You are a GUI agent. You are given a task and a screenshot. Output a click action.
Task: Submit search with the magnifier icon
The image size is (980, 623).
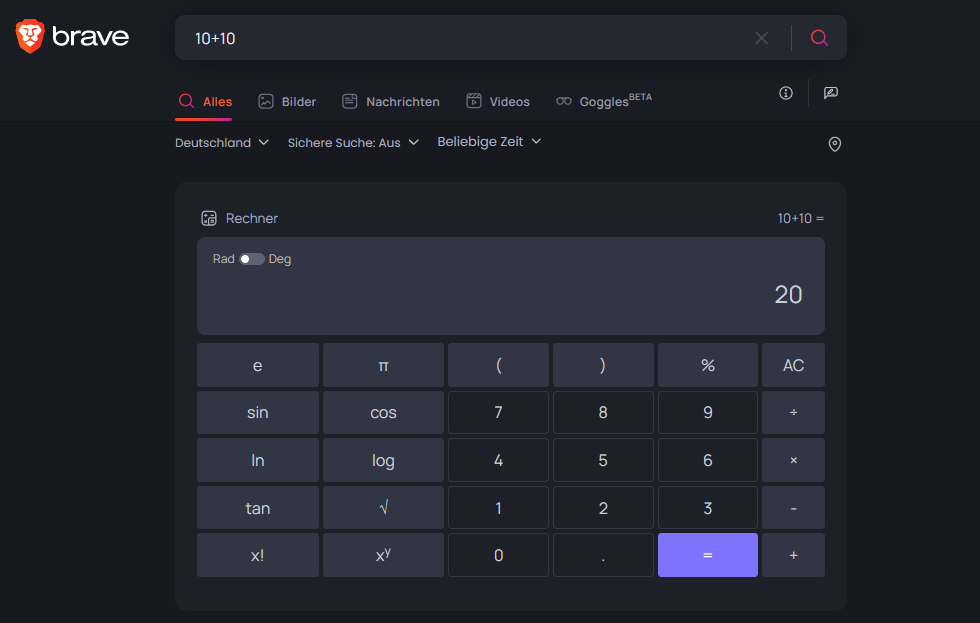point(819,38)
